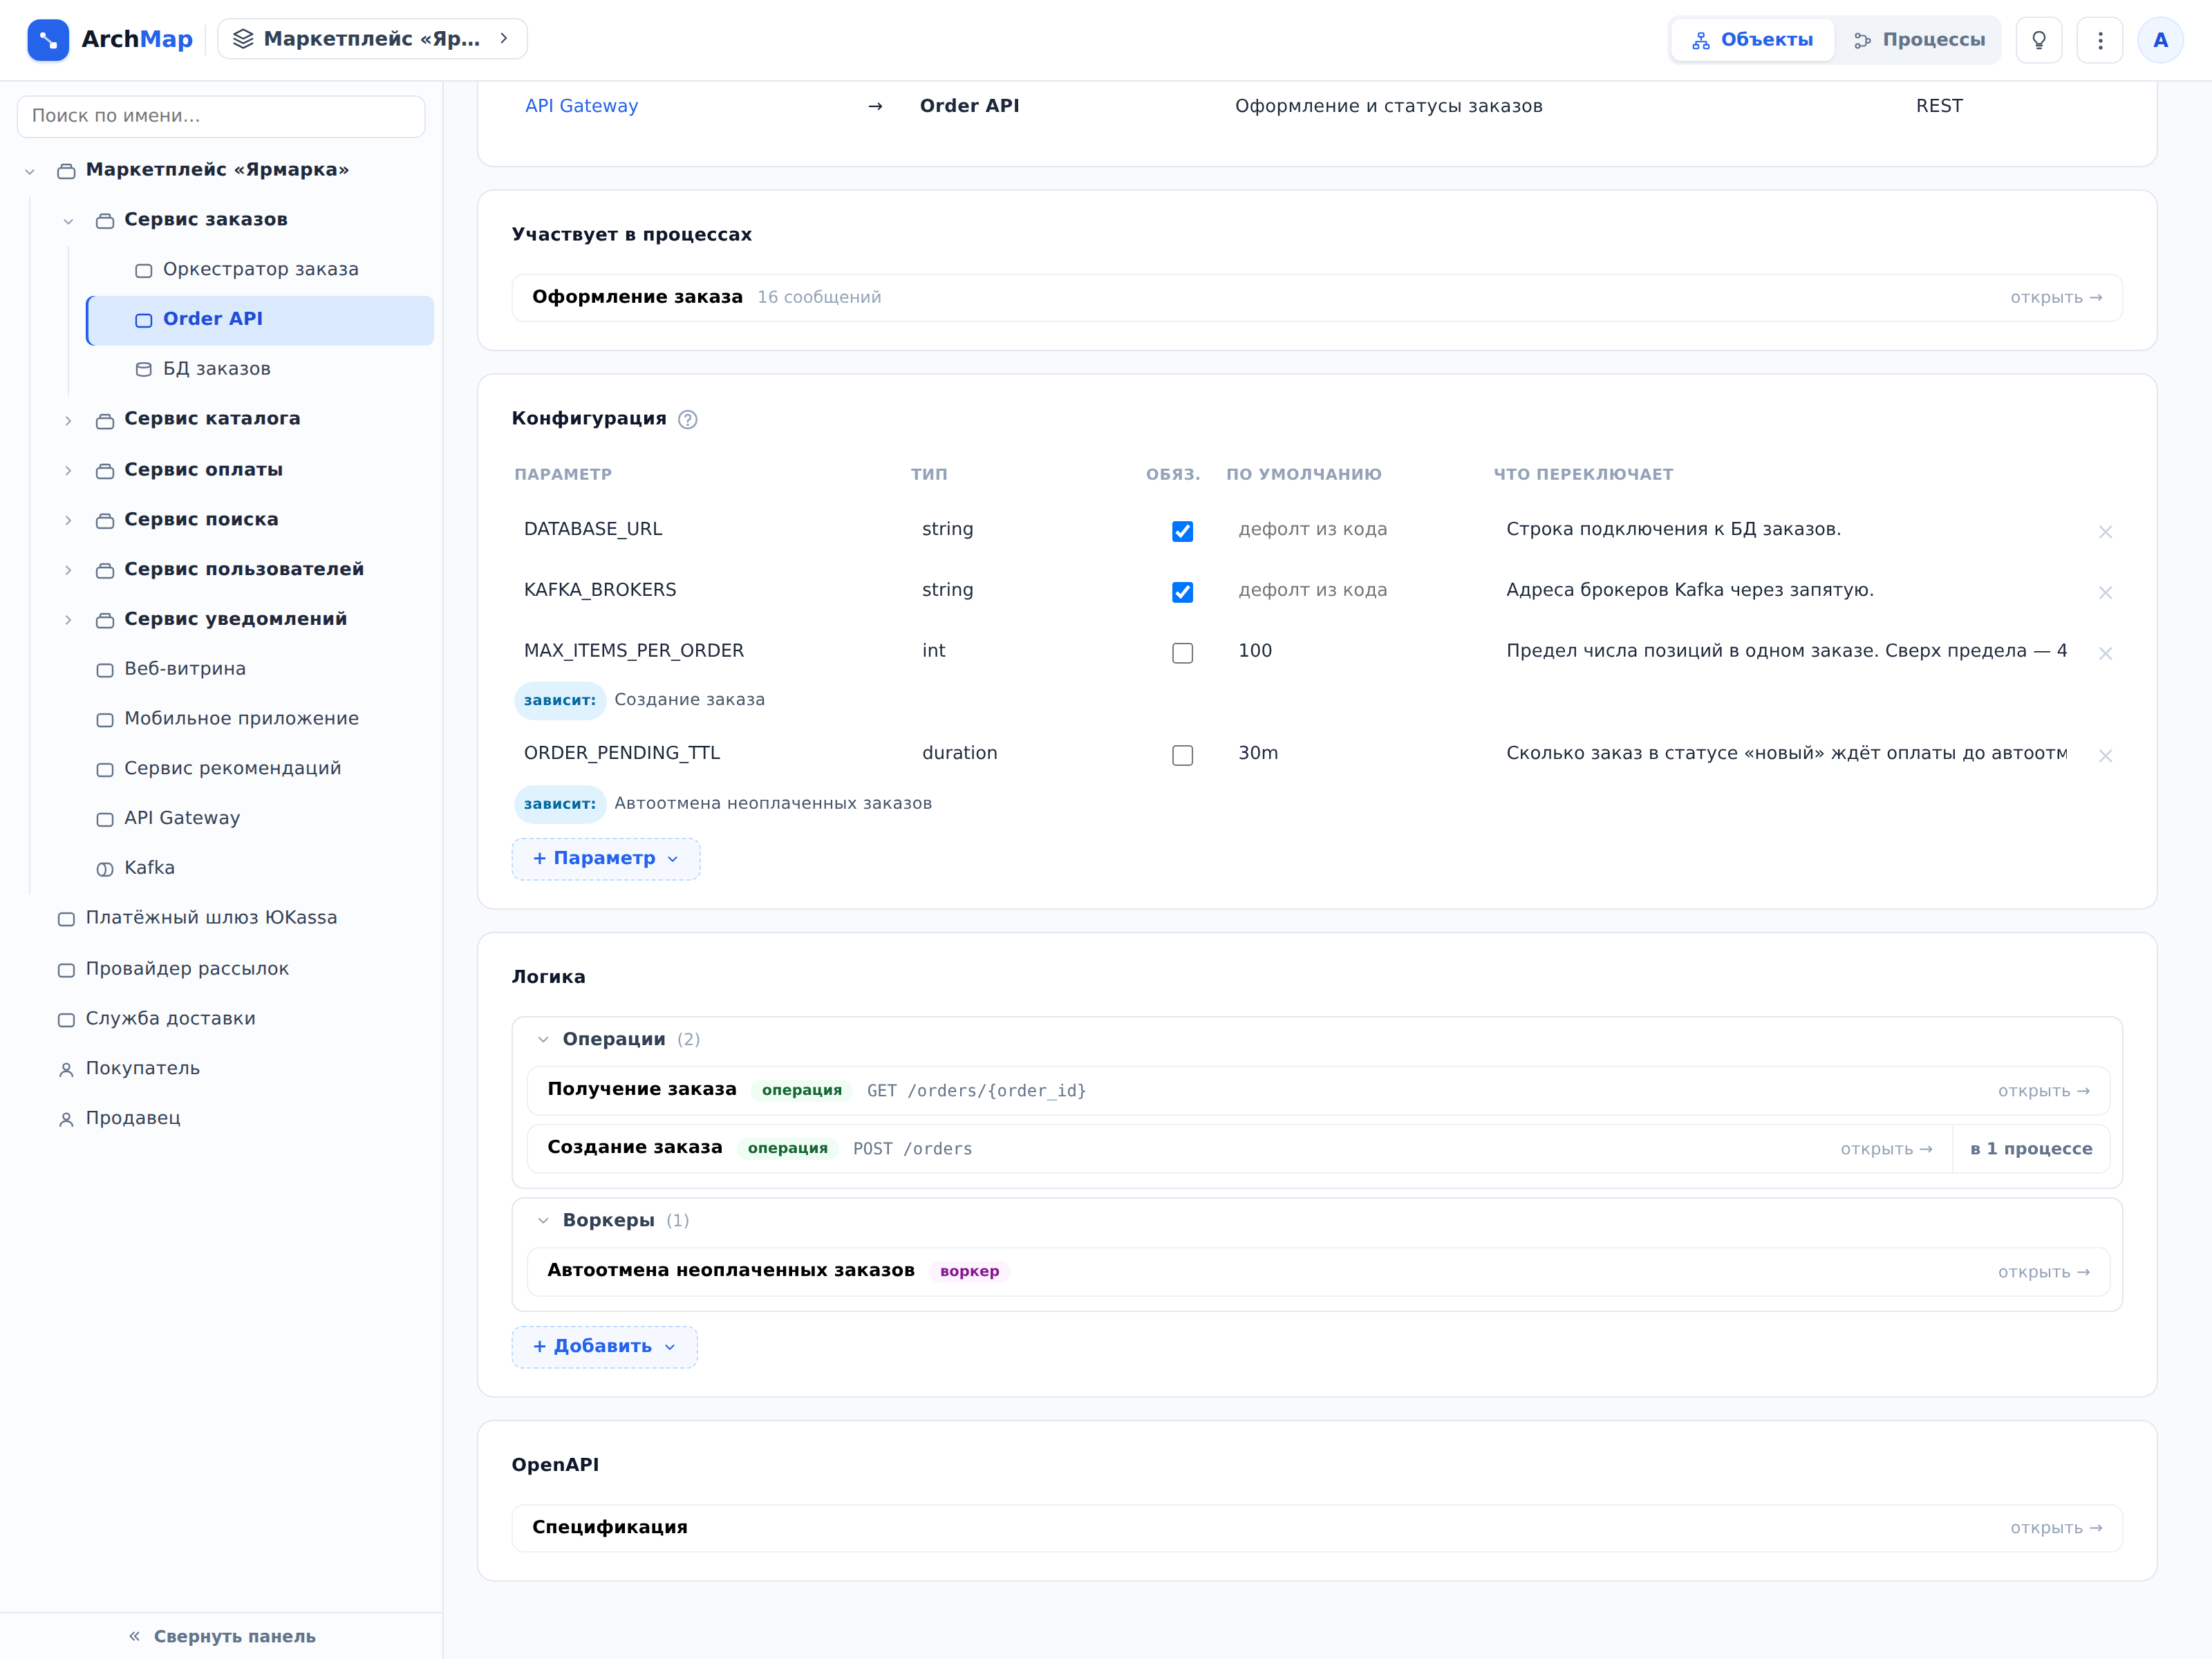Uncheck required for KAFKA_BROKERS
Image resolution: width=2212 pixels, height=1659 pixels.
1182,592
